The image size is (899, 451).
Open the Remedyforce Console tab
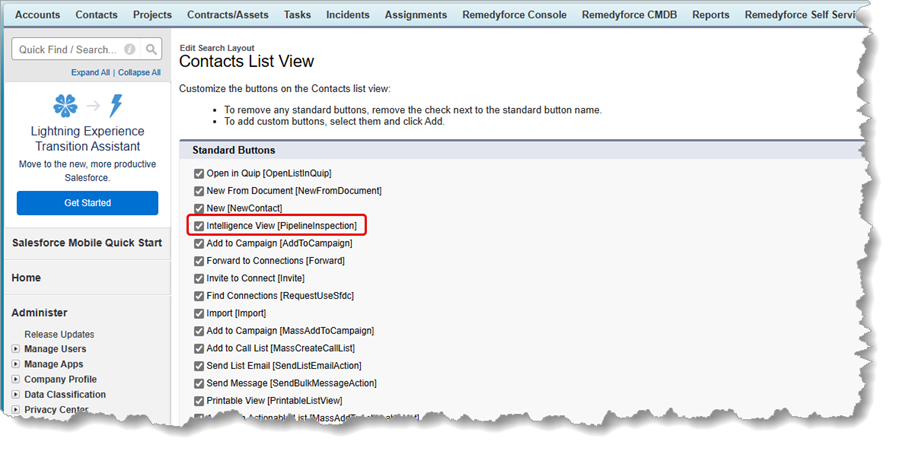coord(514,15)
